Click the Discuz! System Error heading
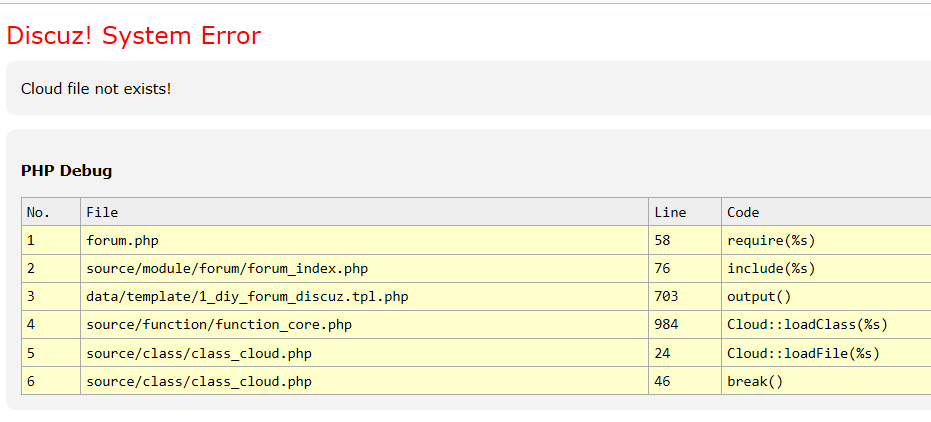931x422 pixels. point(133,36)
